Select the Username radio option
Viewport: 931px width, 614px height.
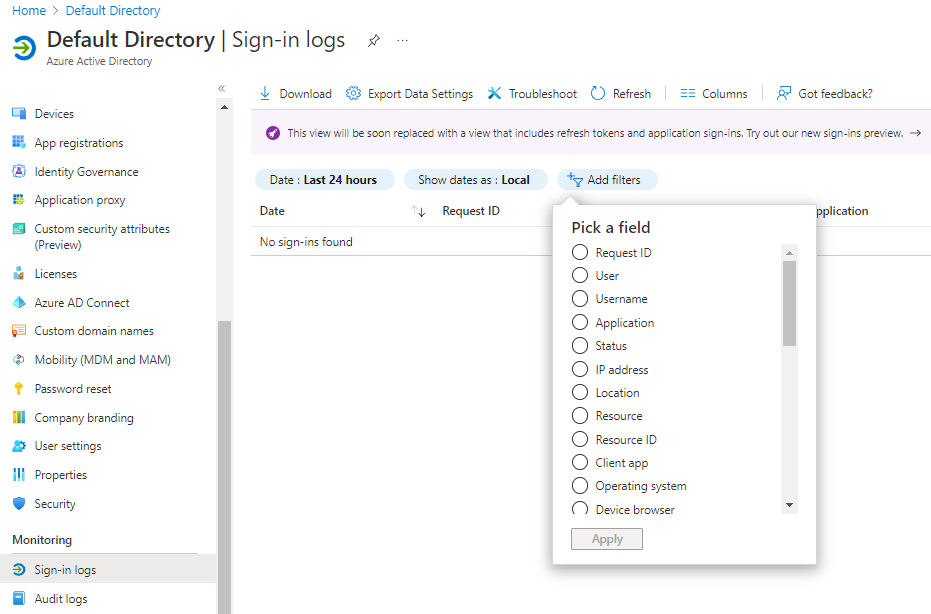tap(579, 299)
